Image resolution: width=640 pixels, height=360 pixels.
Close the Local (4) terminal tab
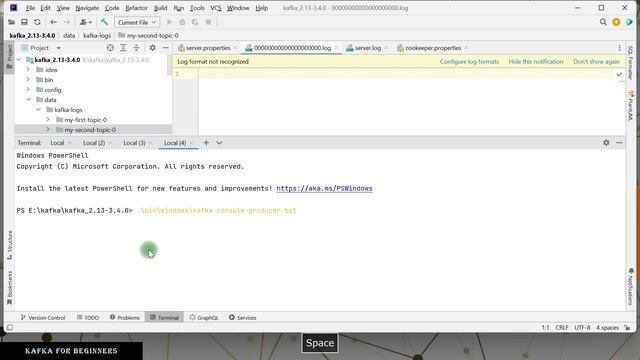click(x=191, y=143)
